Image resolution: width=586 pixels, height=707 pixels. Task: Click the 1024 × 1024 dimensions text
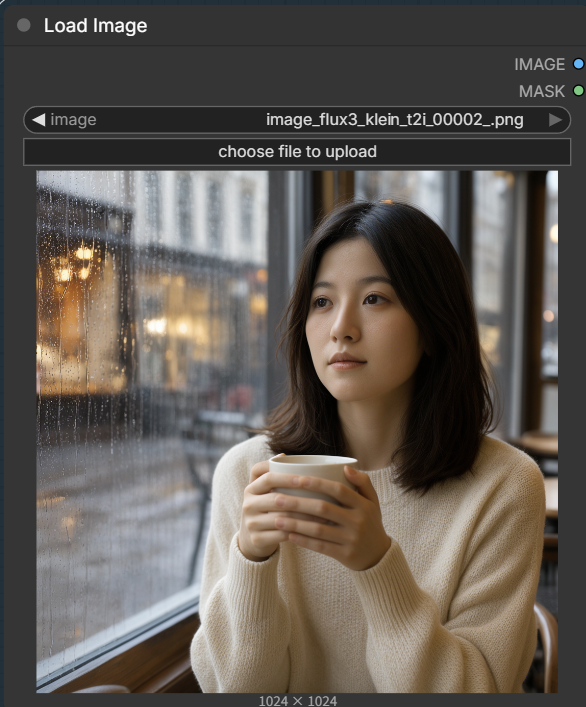(x=298, y=701)
